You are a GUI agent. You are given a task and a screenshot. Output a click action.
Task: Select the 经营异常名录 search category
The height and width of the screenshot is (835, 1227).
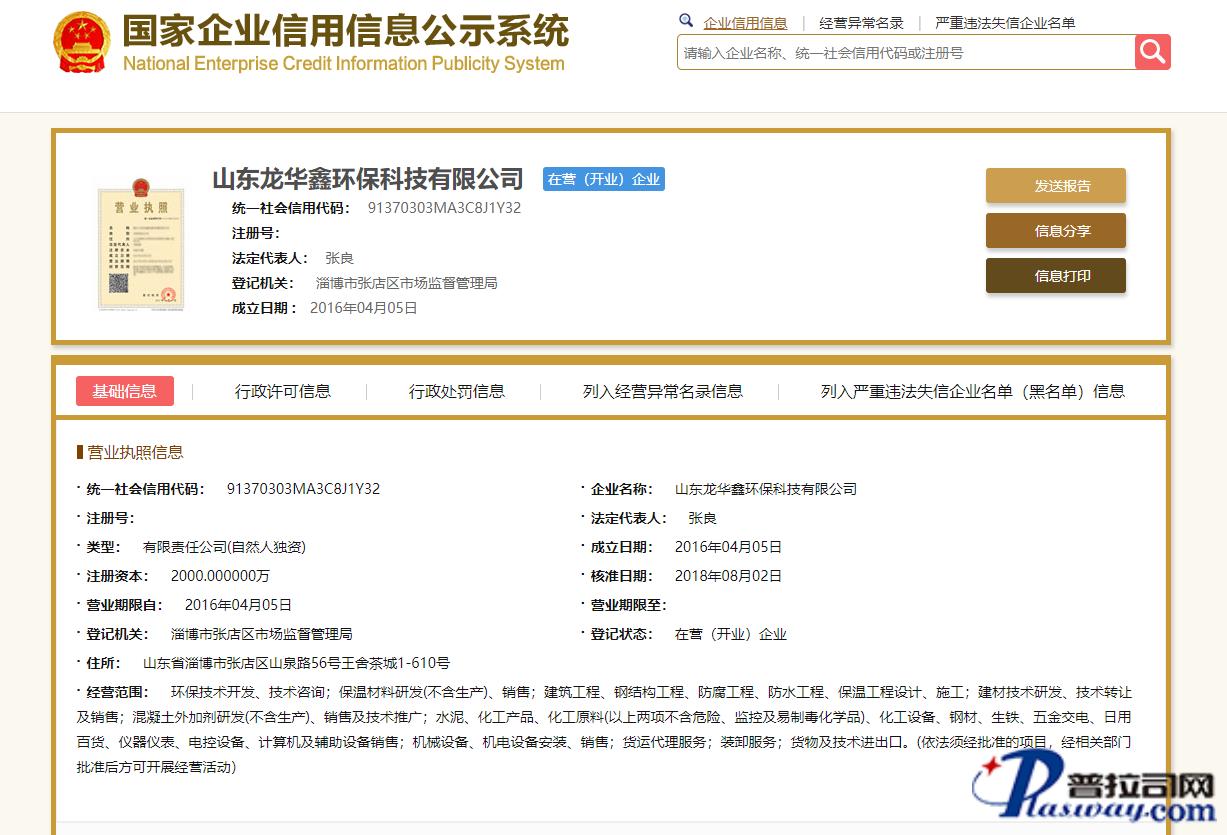point(861,23)
